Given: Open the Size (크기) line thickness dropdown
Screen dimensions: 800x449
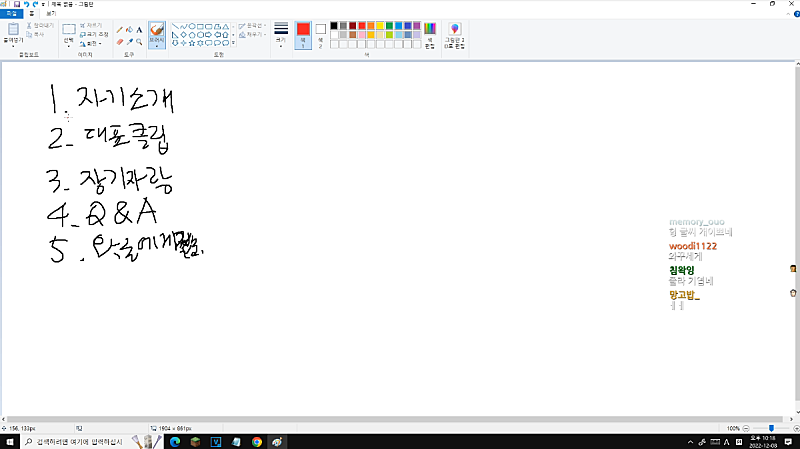Looking at the screenshot, I should 281,35.
